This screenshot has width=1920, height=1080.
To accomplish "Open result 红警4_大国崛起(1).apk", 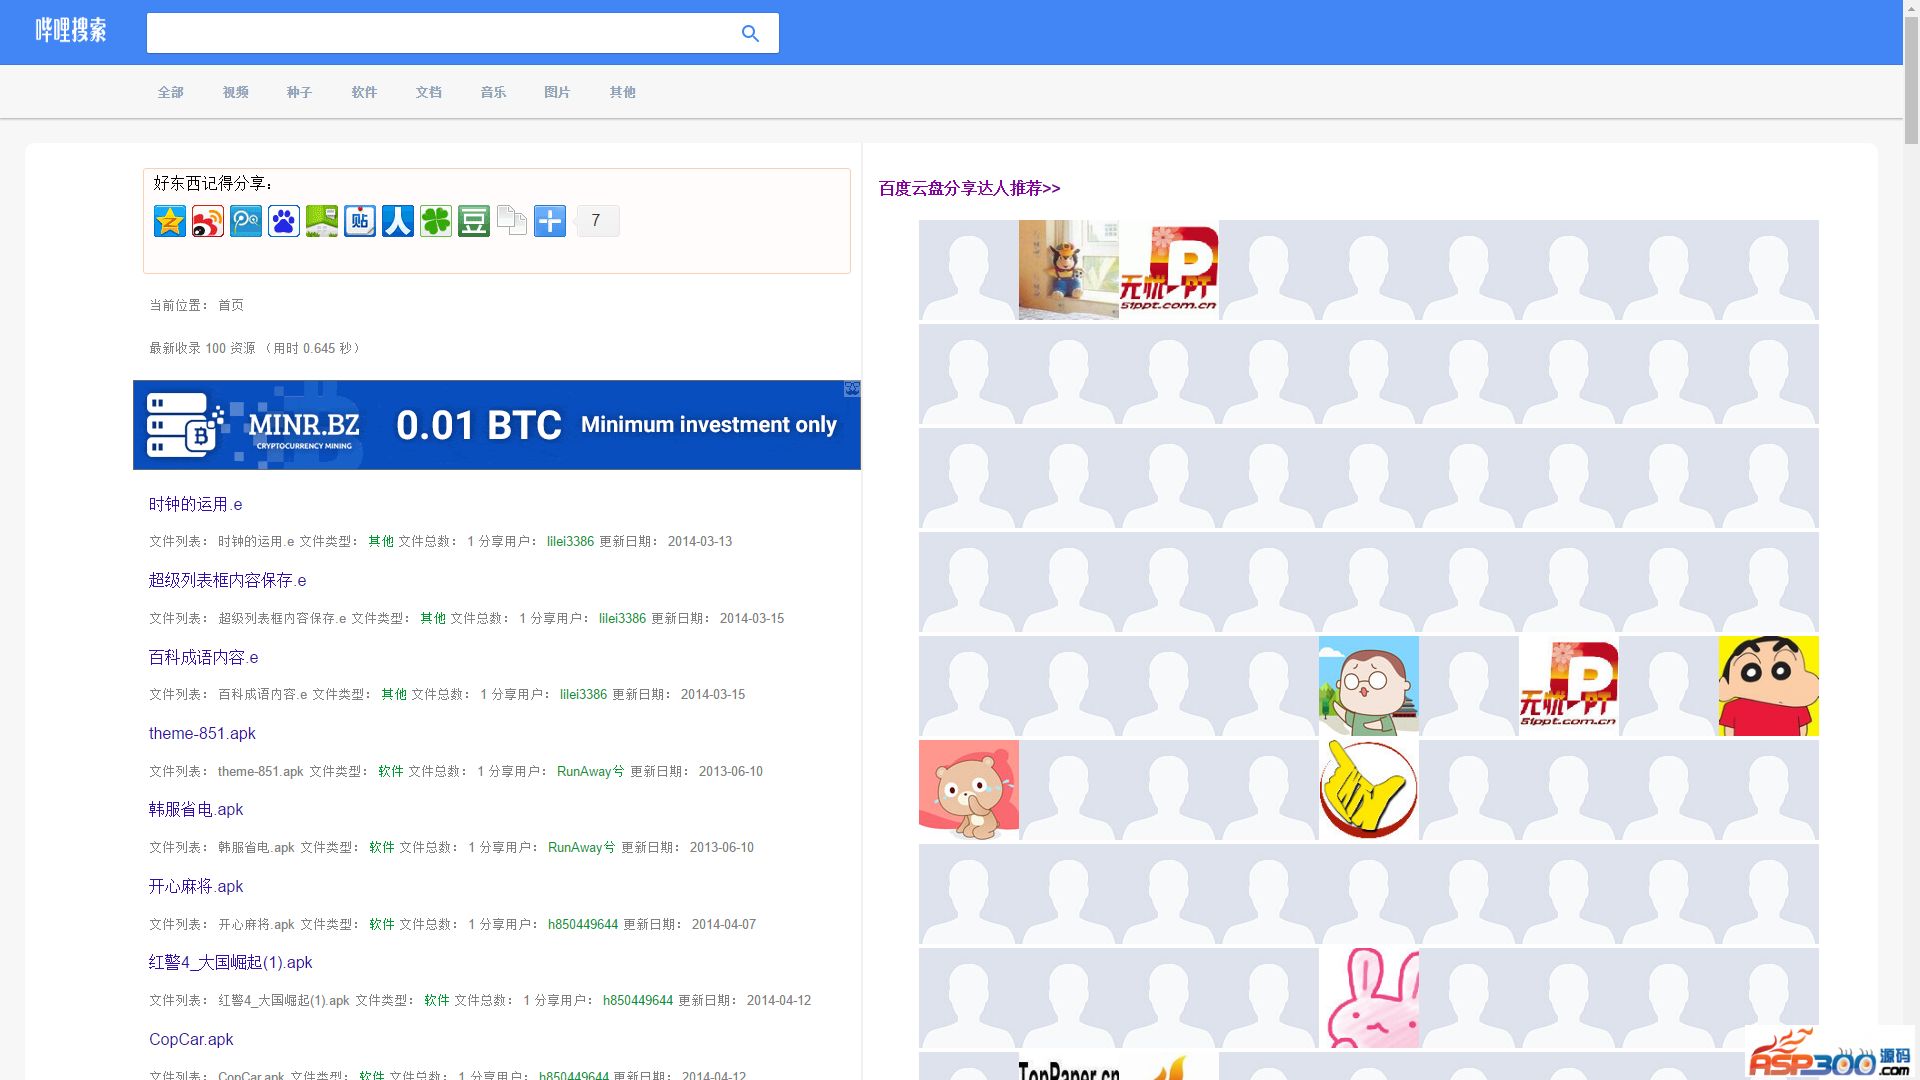I will point(230,962).
